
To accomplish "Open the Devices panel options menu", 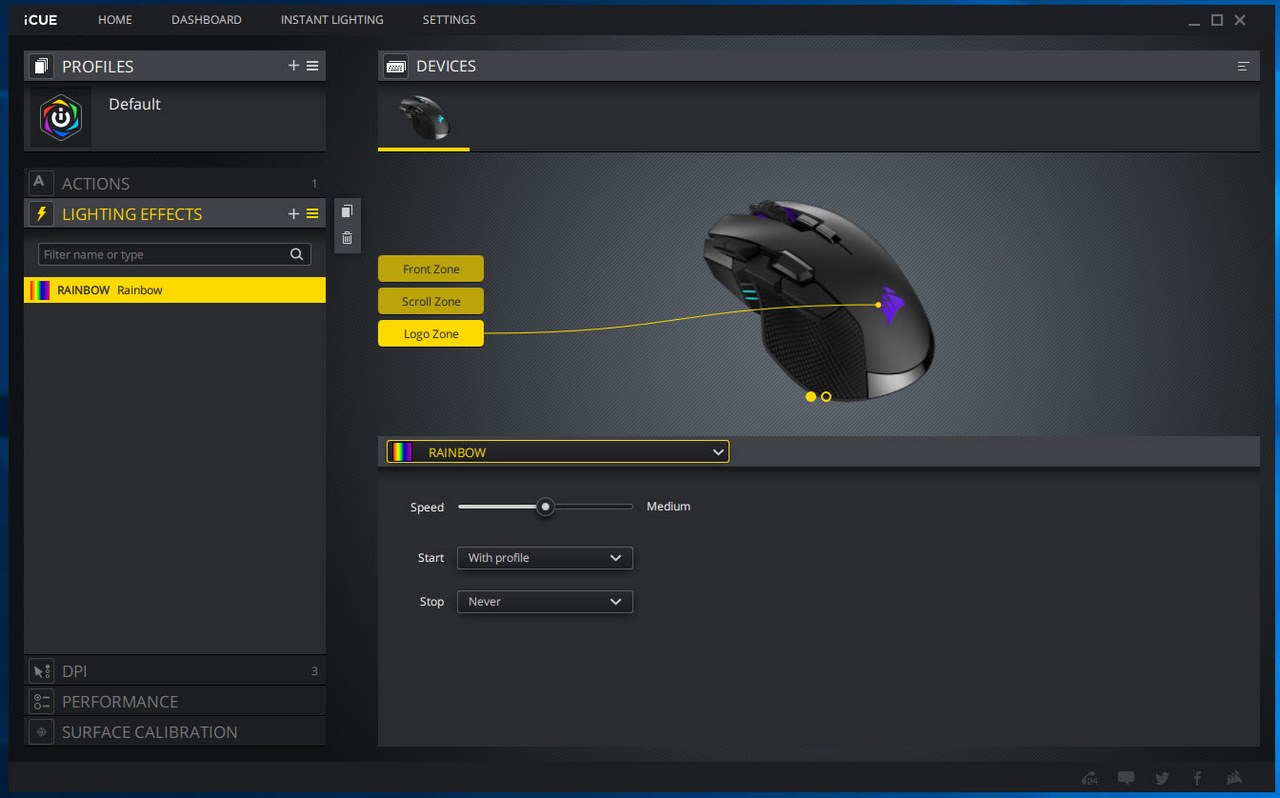I will (x=1243, y=66).
